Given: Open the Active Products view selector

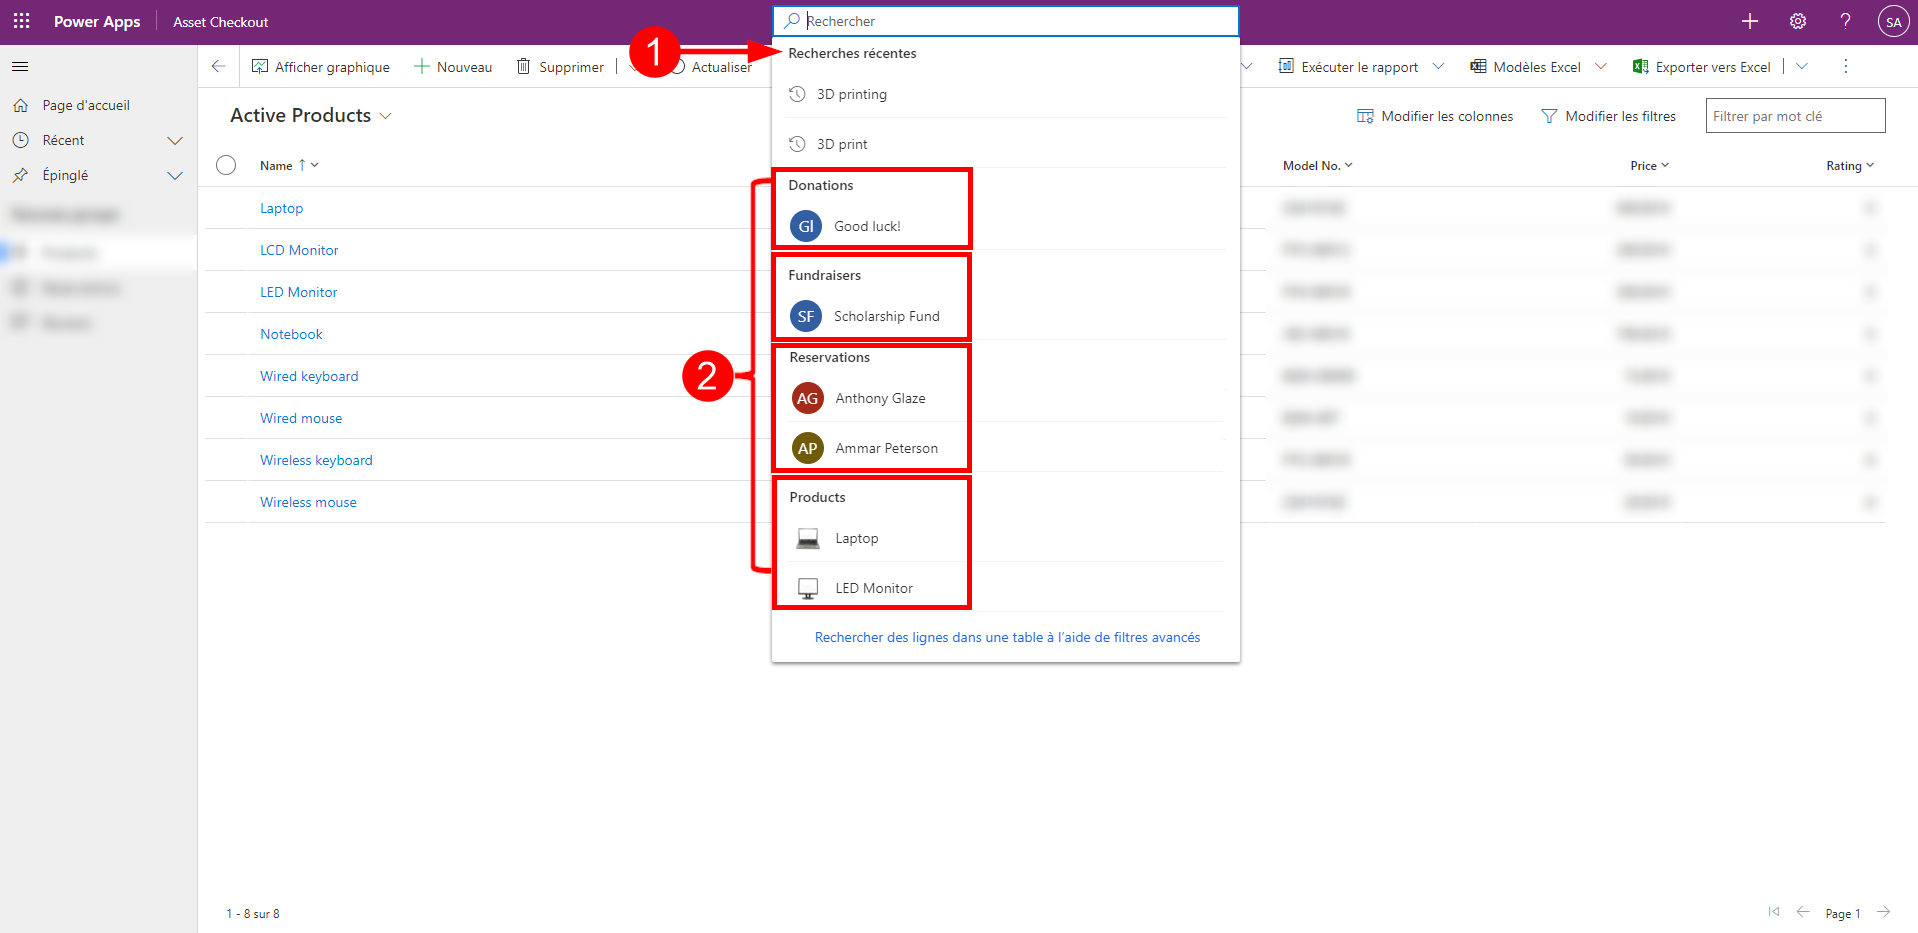Looking at the screenshot, I should (x=387, y=115).
